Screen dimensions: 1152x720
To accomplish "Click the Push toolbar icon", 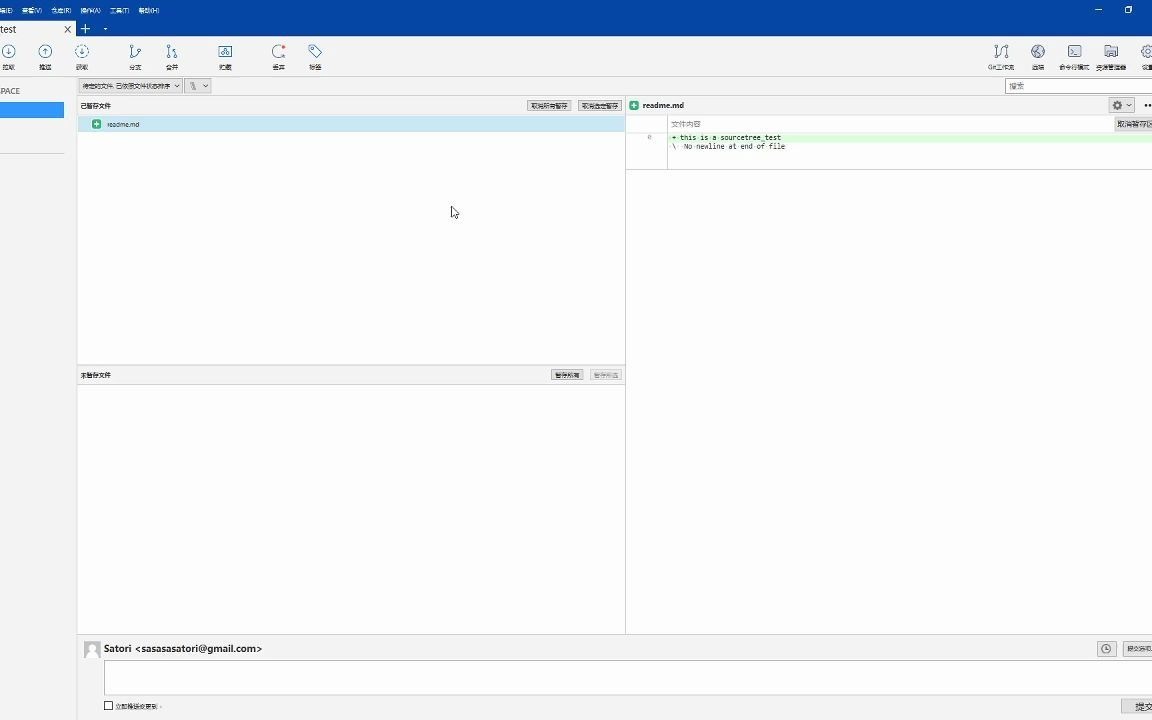I will coord(45,56).
